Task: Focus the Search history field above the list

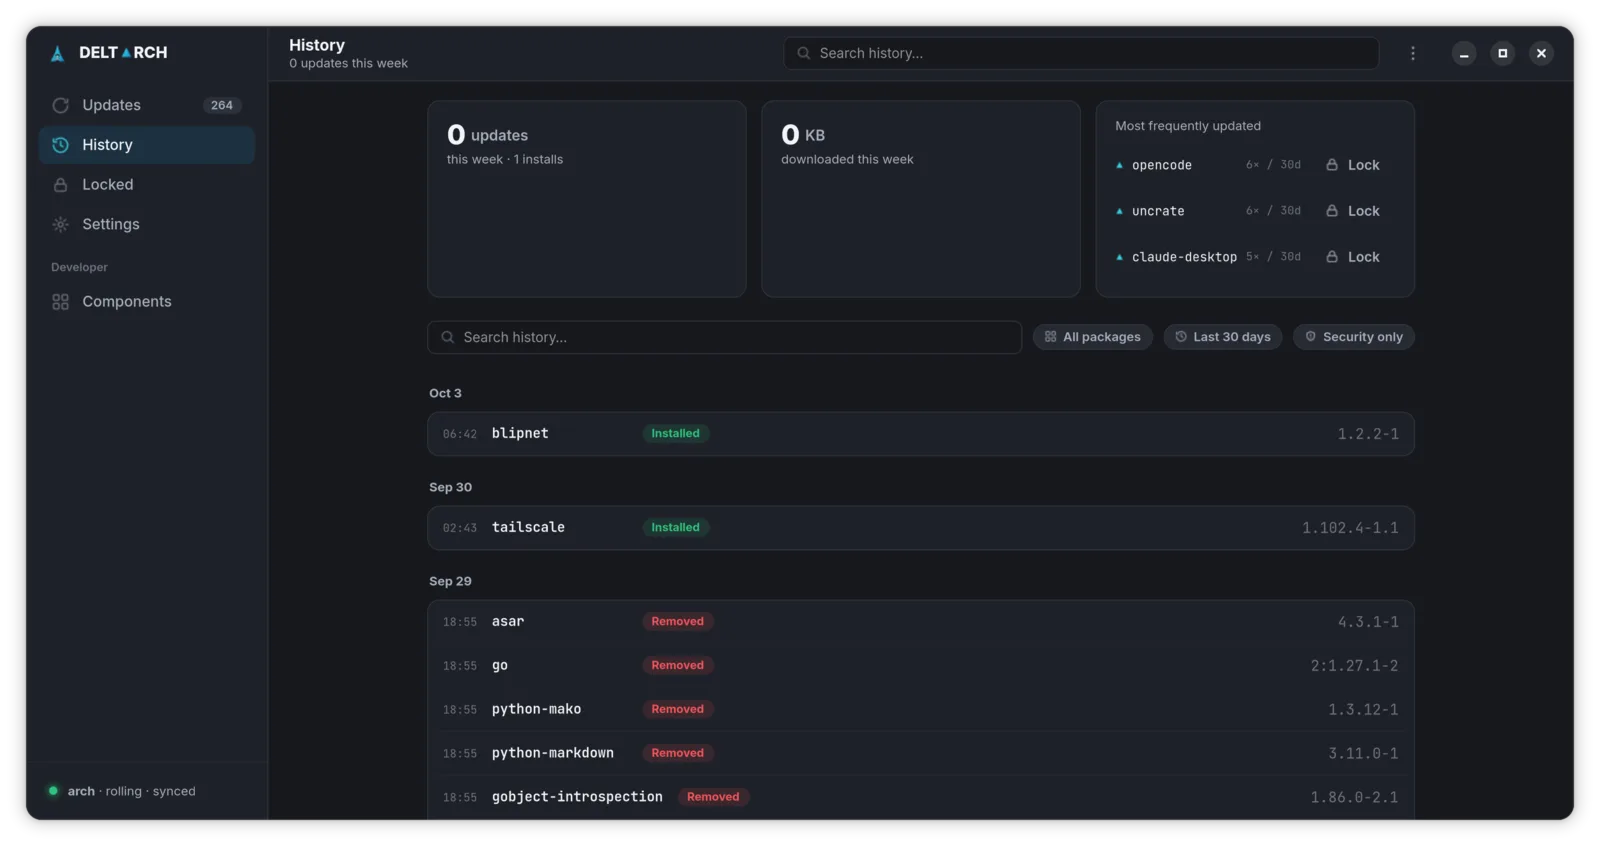Action: (x=724, y=337)
